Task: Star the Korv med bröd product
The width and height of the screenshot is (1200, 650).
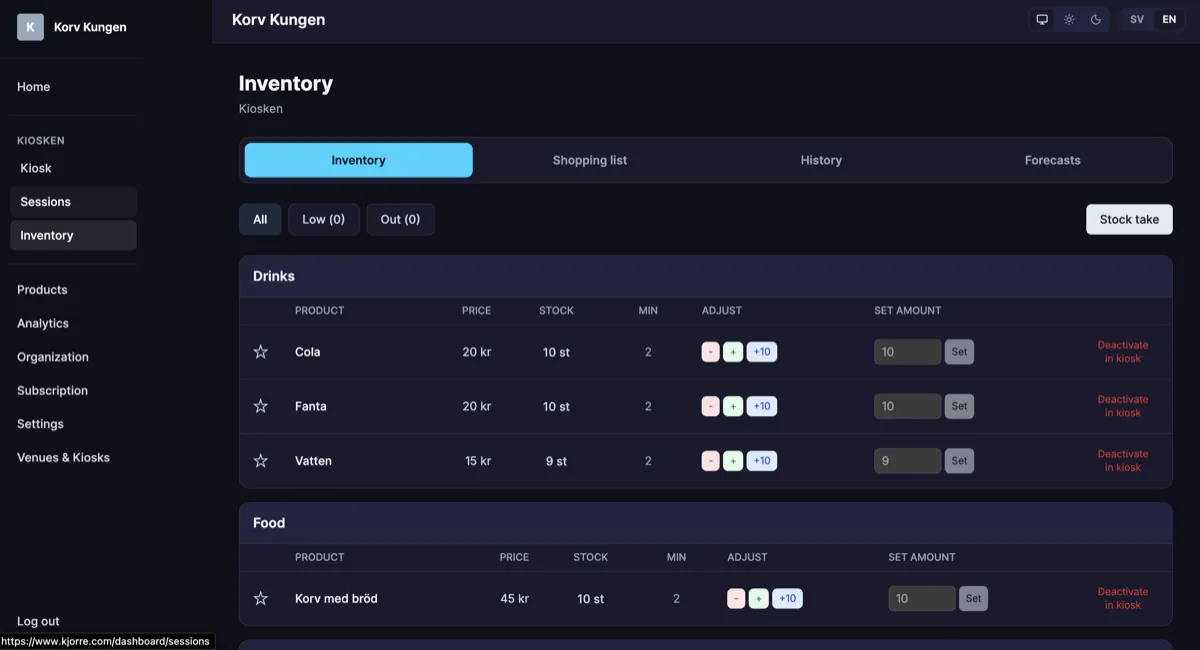Action: coord(261,599)
